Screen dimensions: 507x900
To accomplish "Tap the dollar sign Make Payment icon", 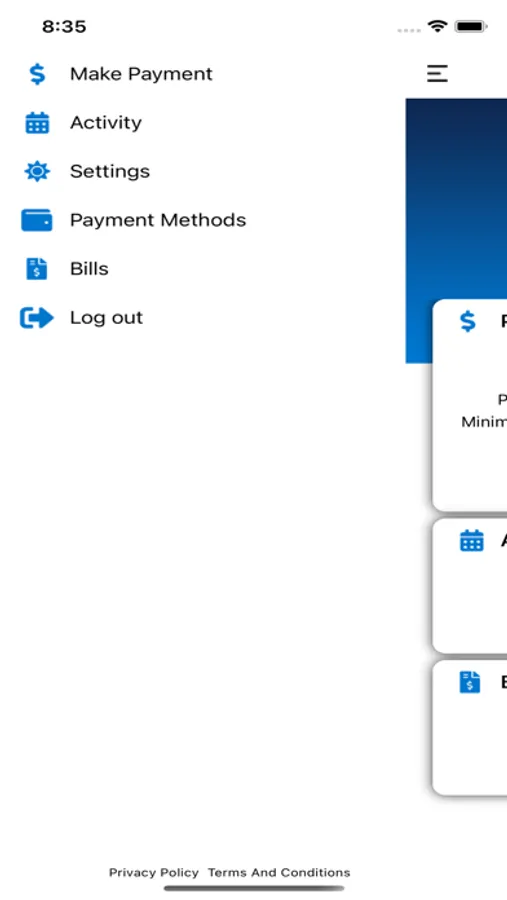I will 37,74.
